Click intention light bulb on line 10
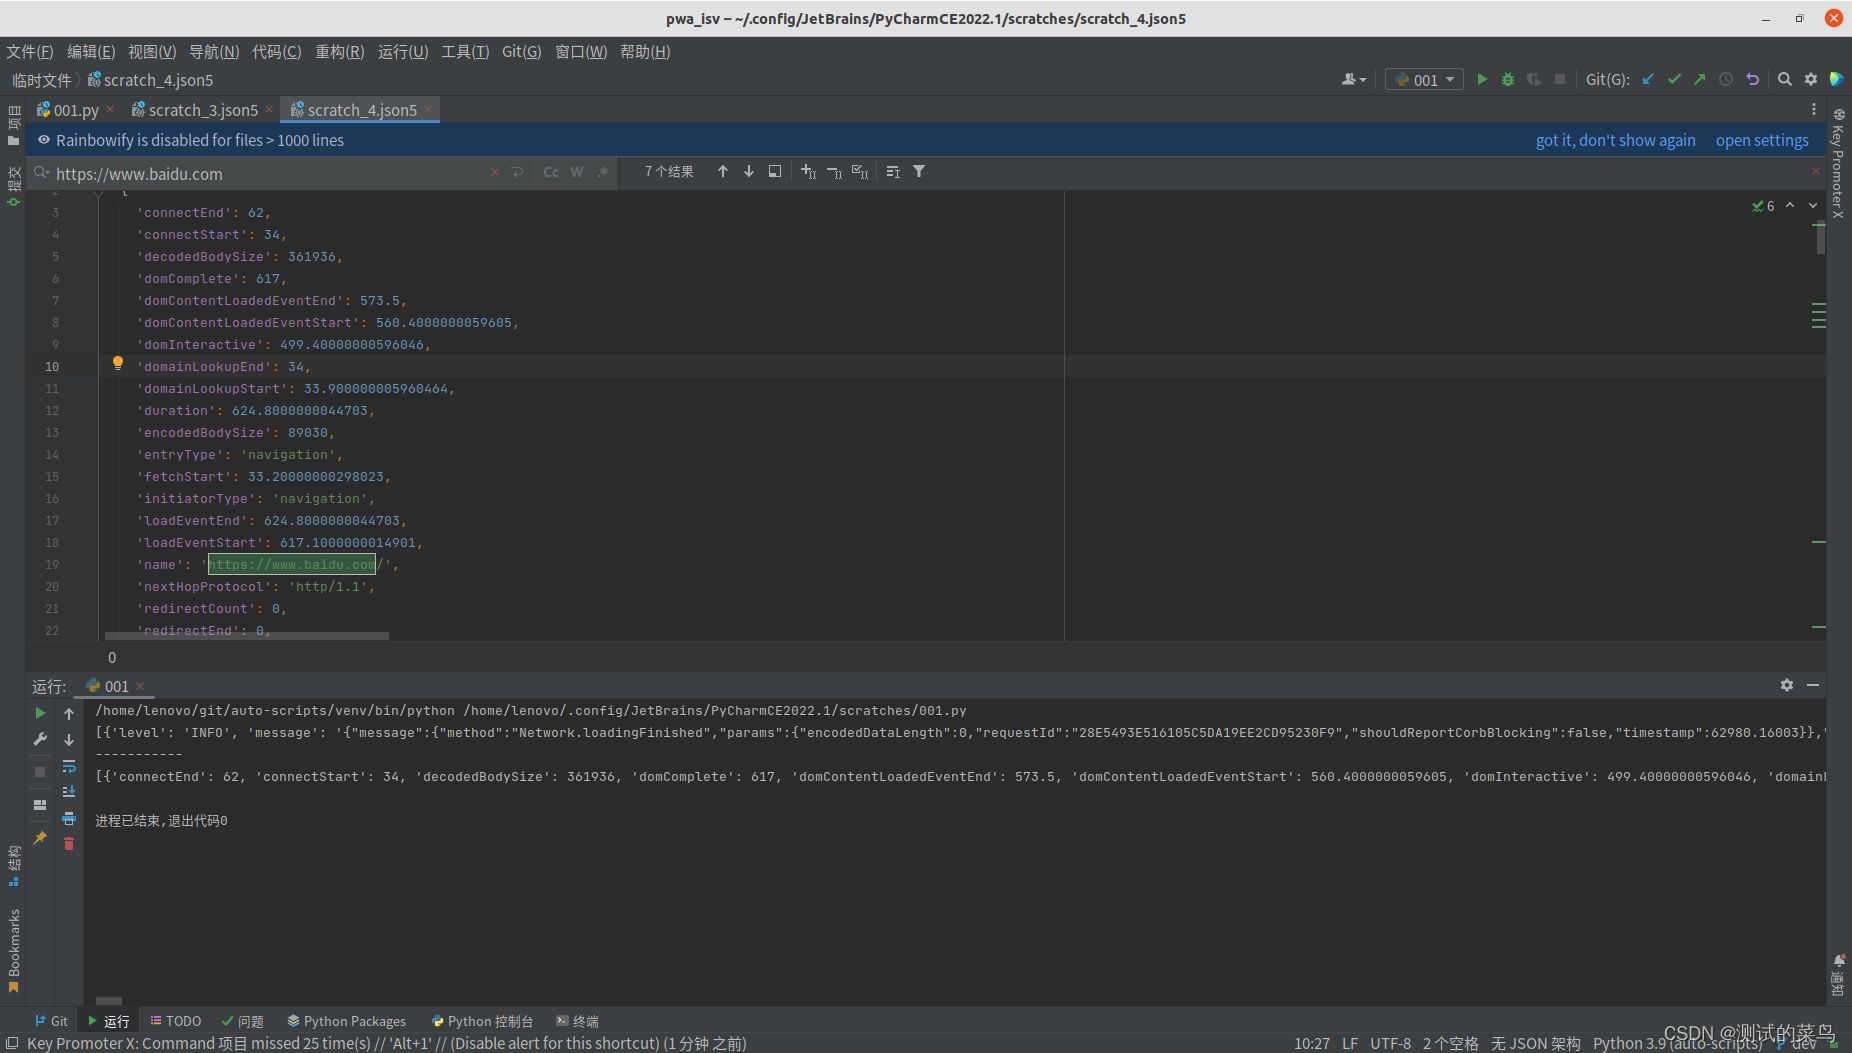Image resolution: width=1852 pixels, height=1053 pixels. point(118,364)
